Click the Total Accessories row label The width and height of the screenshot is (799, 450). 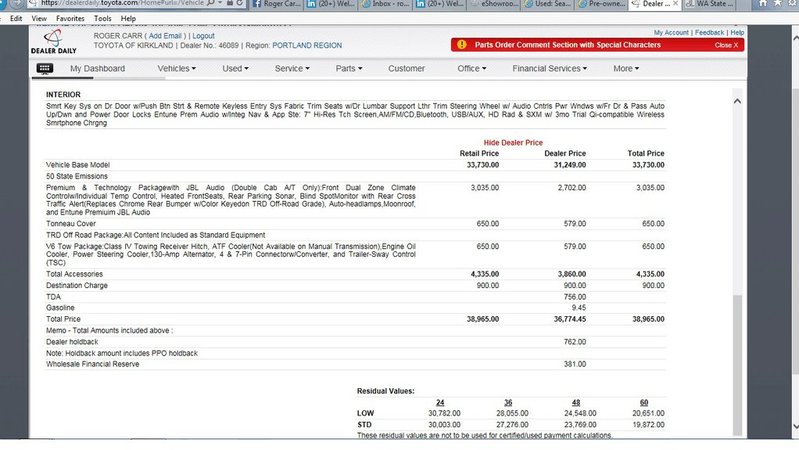[74, 274]
